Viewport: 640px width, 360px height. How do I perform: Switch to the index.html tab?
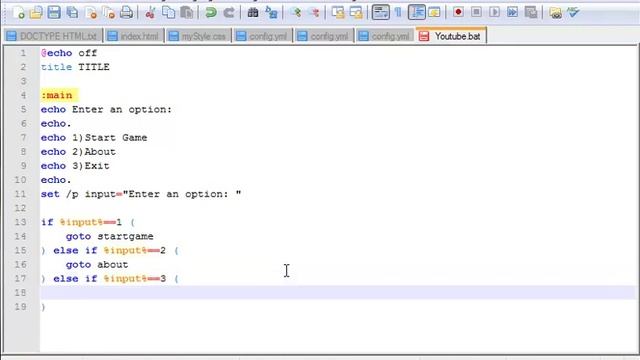point(133,36)
